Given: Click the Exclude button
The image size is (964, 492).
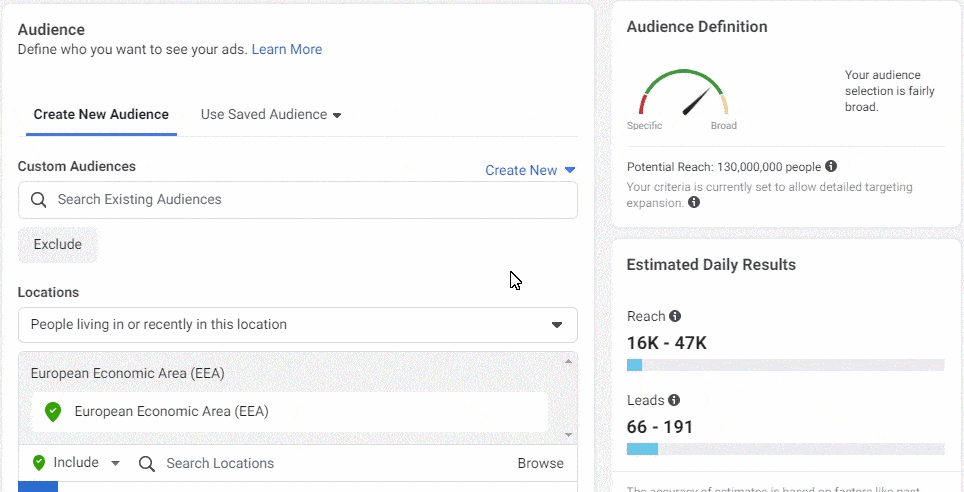Looking at the screenshot, I should (58, 245).
